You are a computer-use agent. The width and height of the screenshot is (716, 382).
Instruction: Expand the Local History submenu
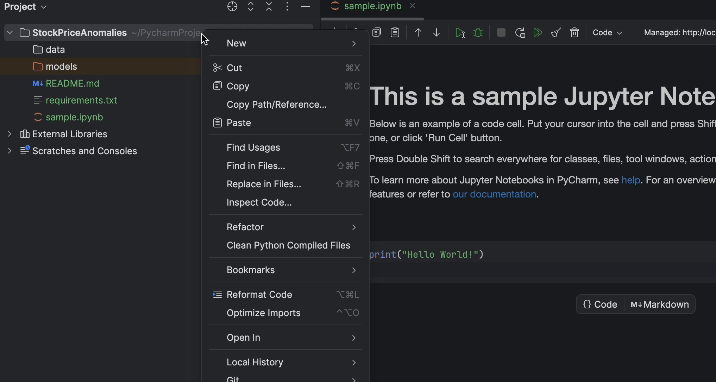285,362
